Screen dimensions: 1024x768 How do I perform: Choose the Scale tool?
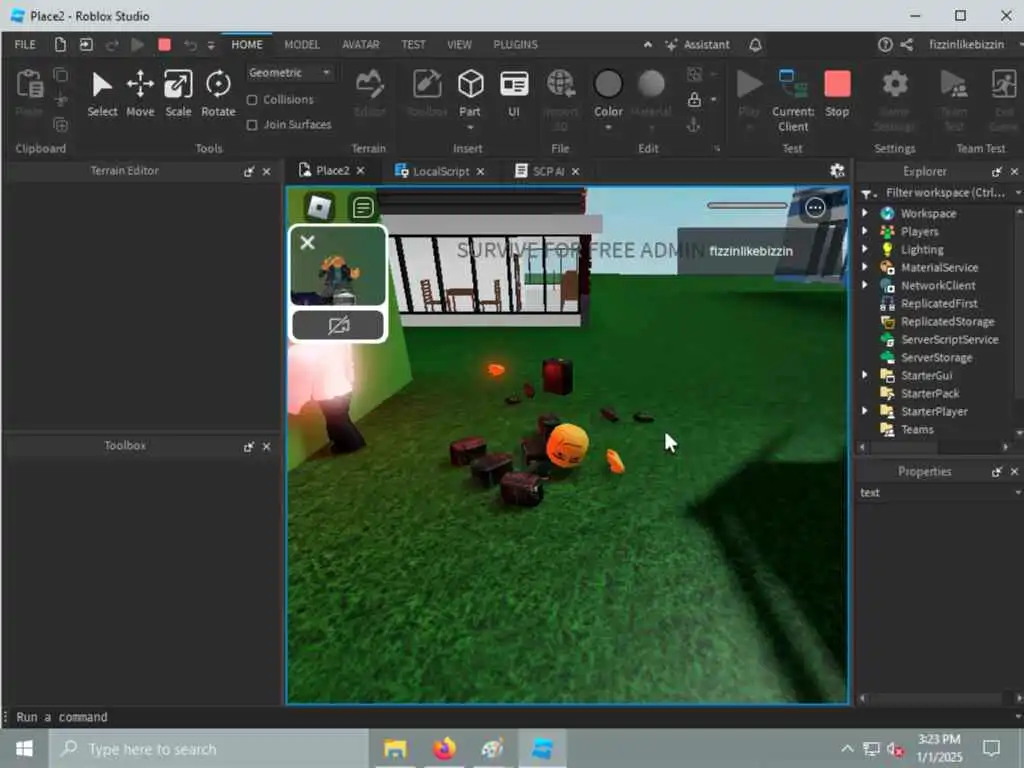178,94
